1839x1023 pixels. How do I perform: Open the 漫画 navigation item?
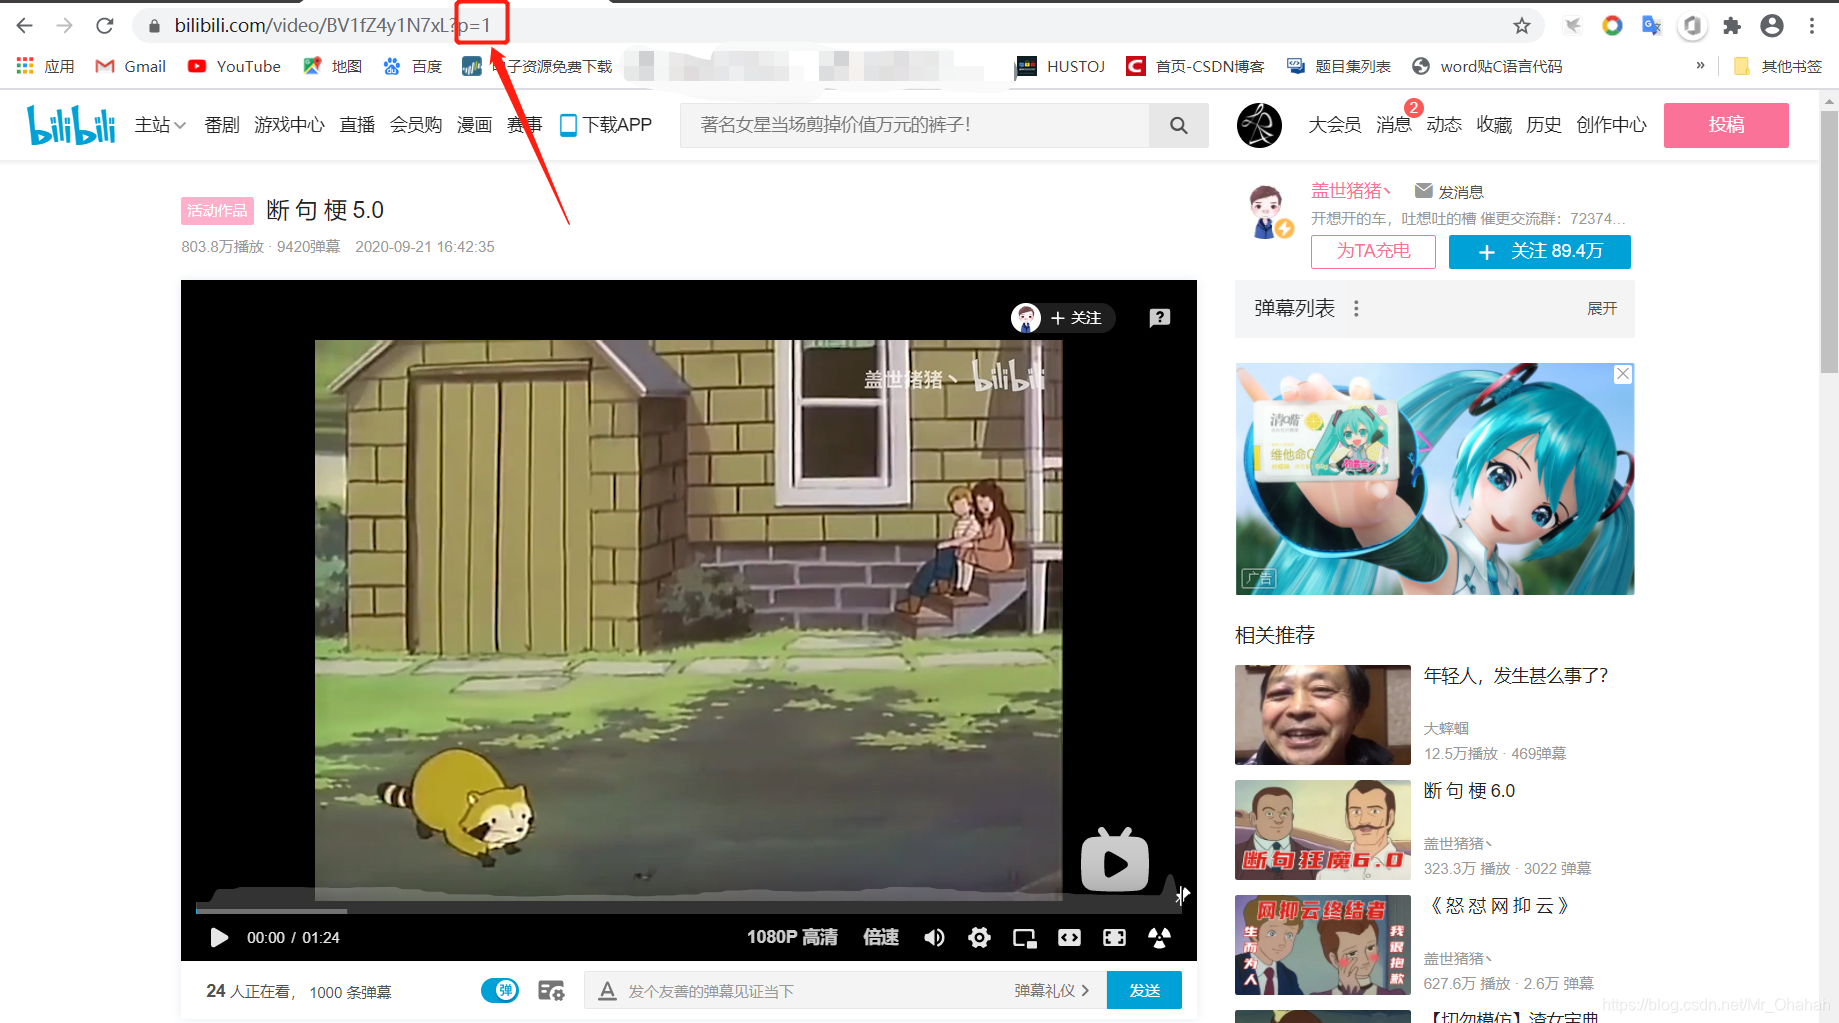pyautogui.click(x=475, y=125)
